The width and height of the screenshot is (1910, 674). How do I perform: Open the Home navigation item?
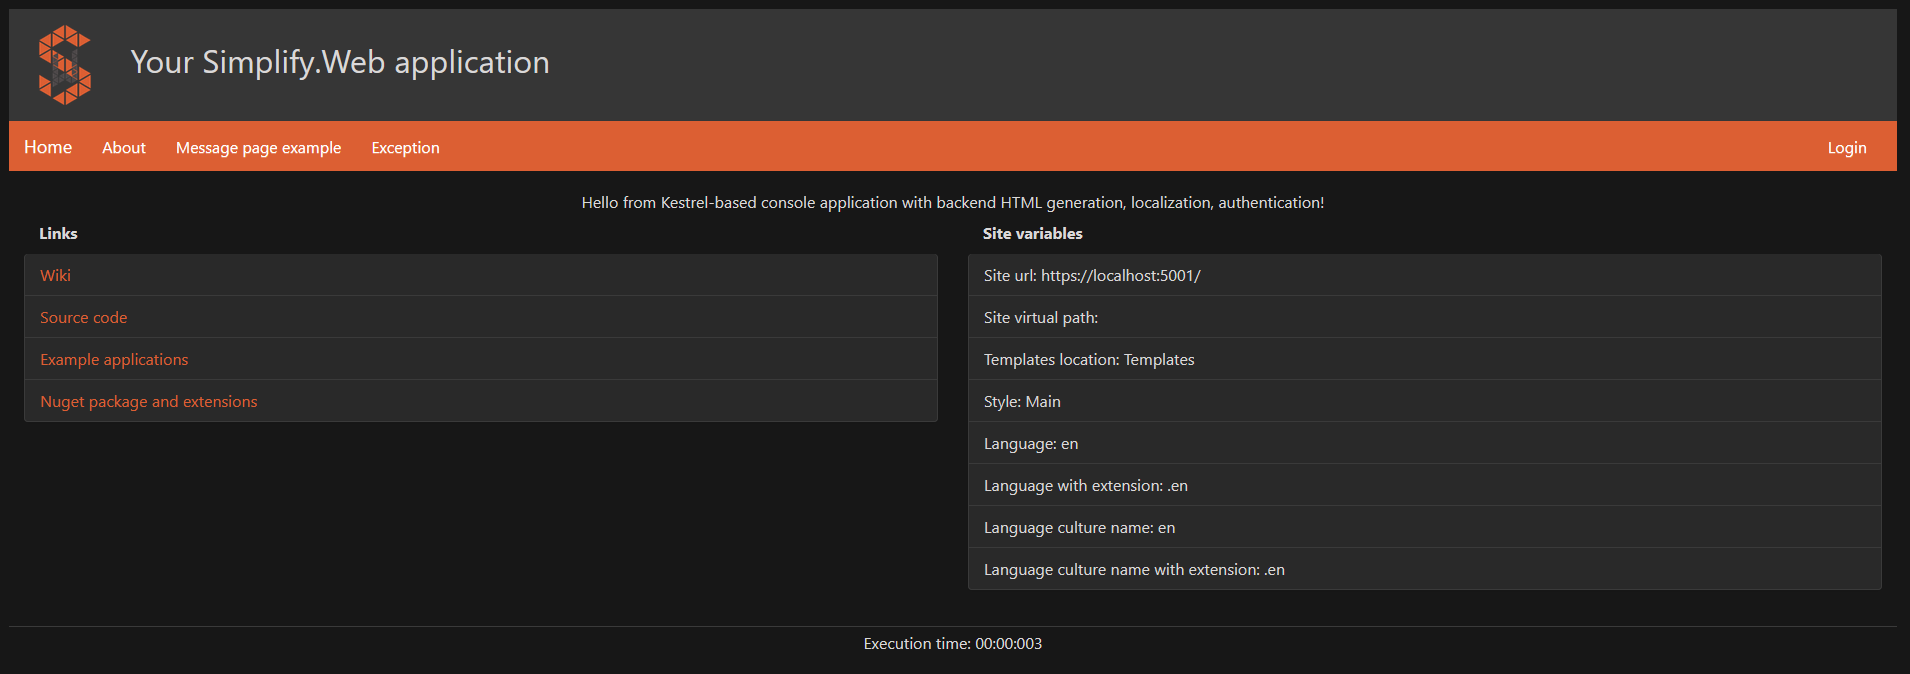coord(48,147)
